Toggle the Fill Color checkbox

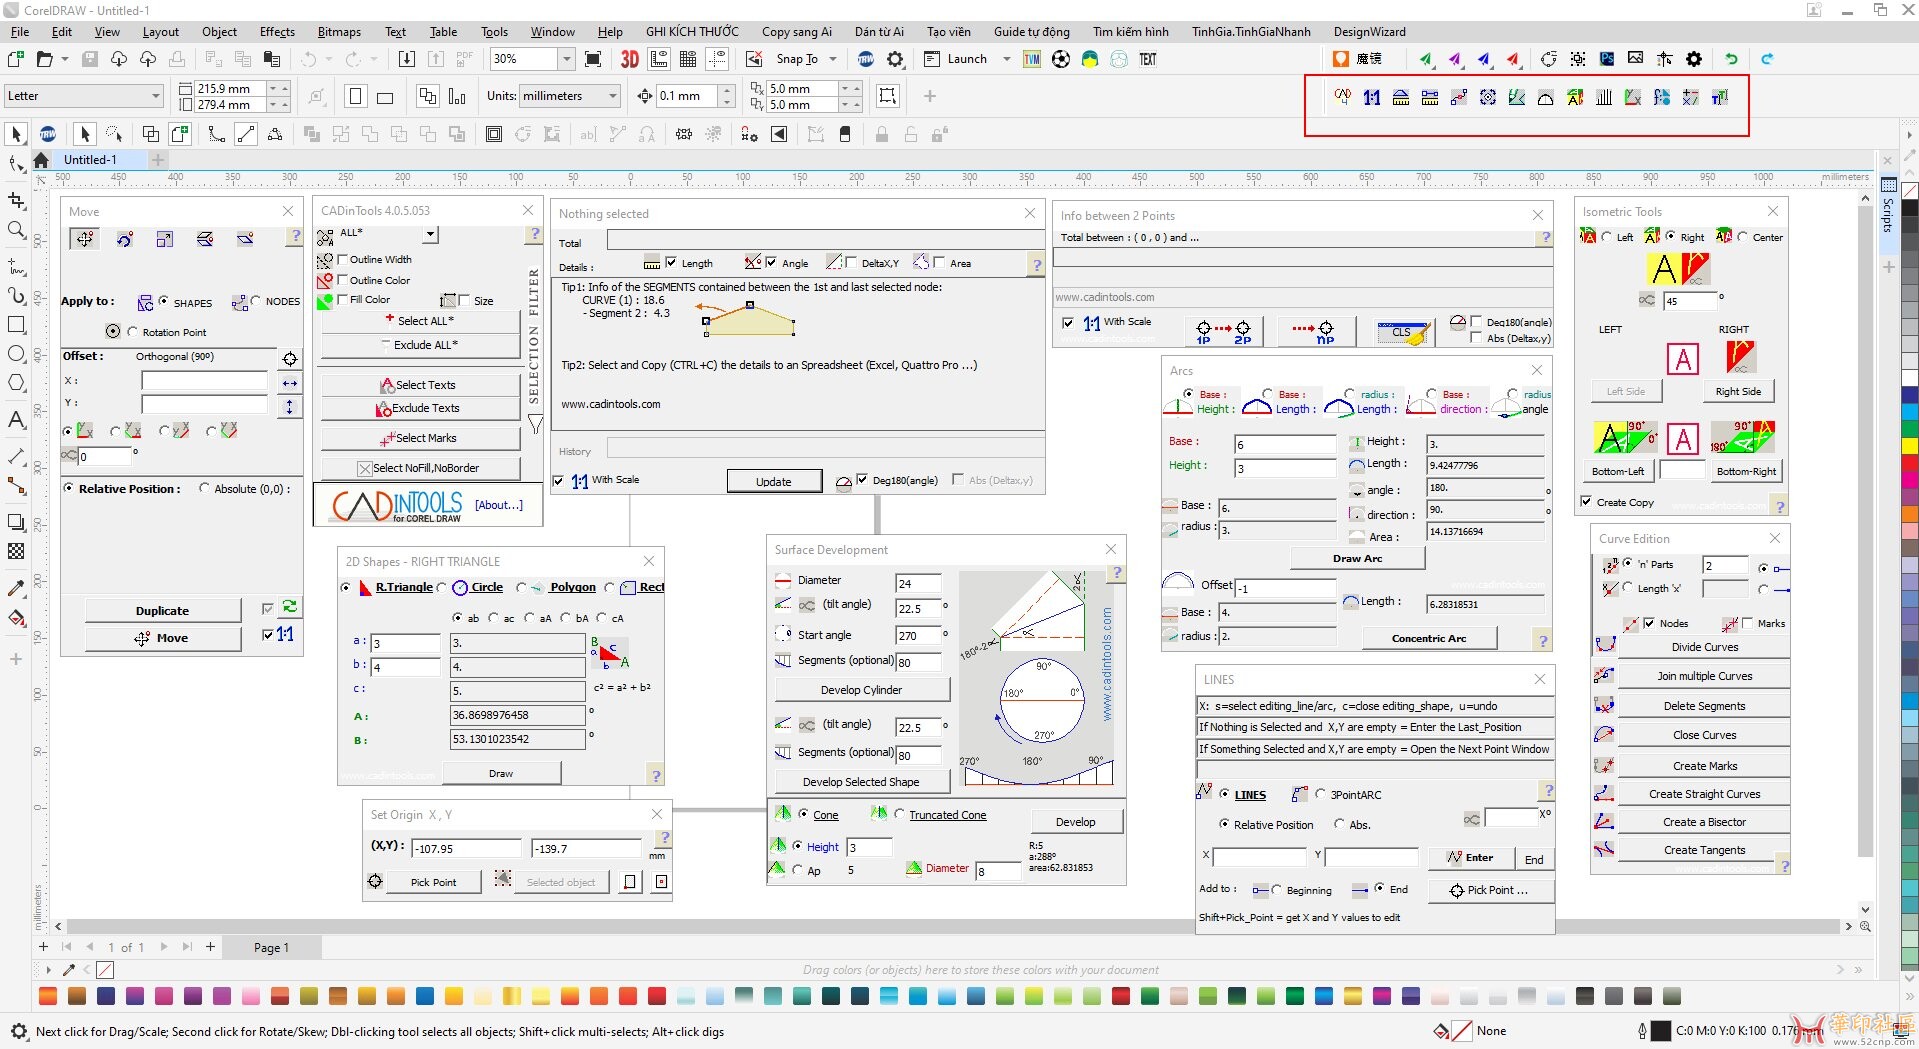click(342, 299)
